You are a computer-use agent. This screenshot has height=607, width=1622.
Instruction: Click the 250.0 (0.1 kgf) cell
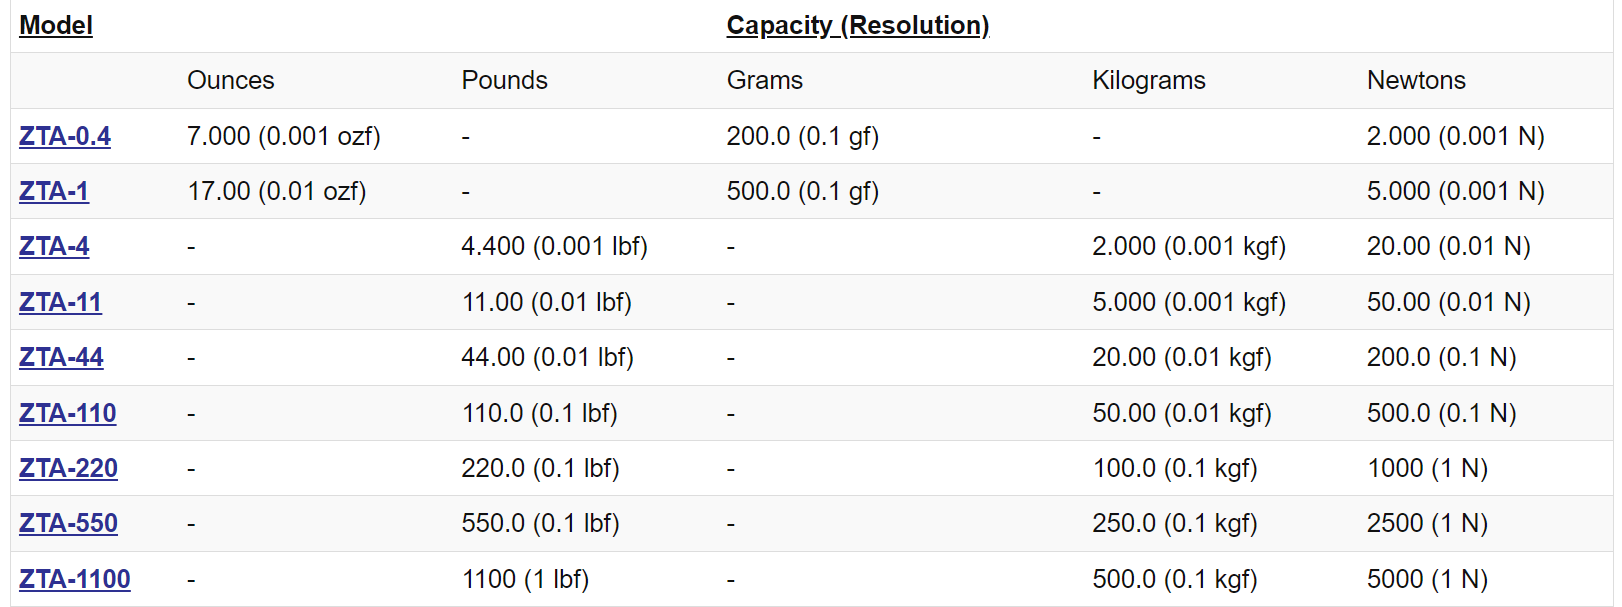1174,523
